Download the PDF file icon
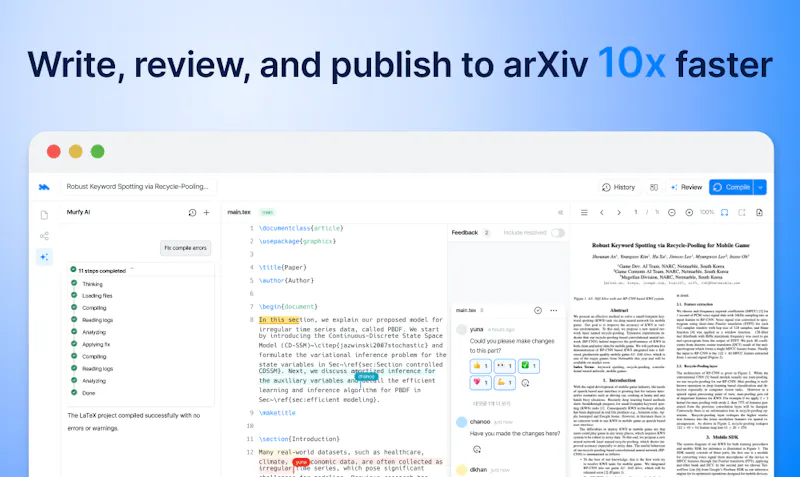The image size is (800, 477). (759, 212)
